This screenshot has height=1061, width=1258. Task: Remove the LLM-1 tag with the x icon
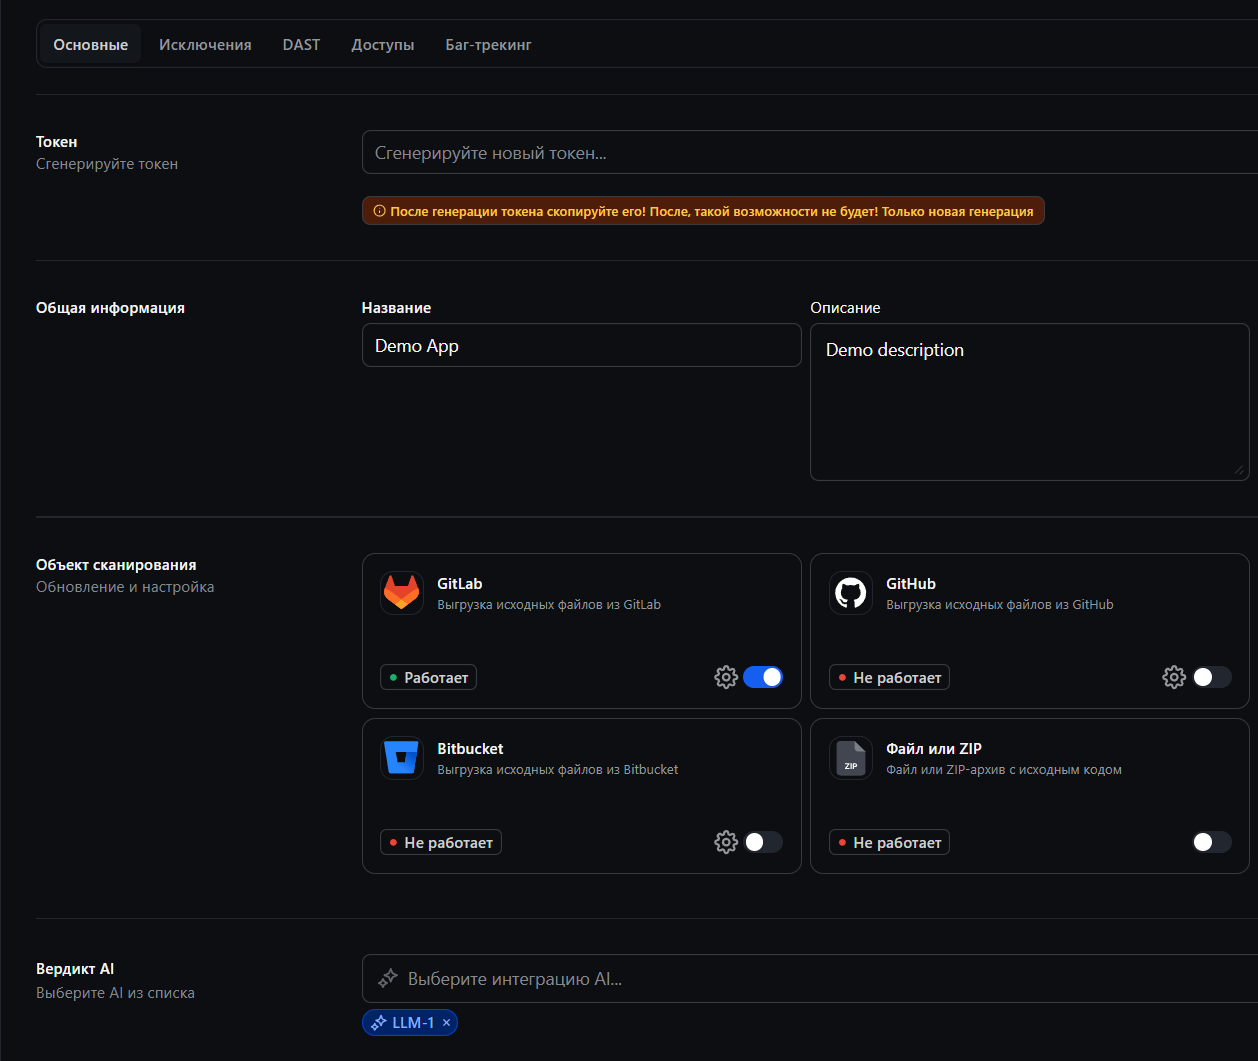click(x=446, y=1023)
